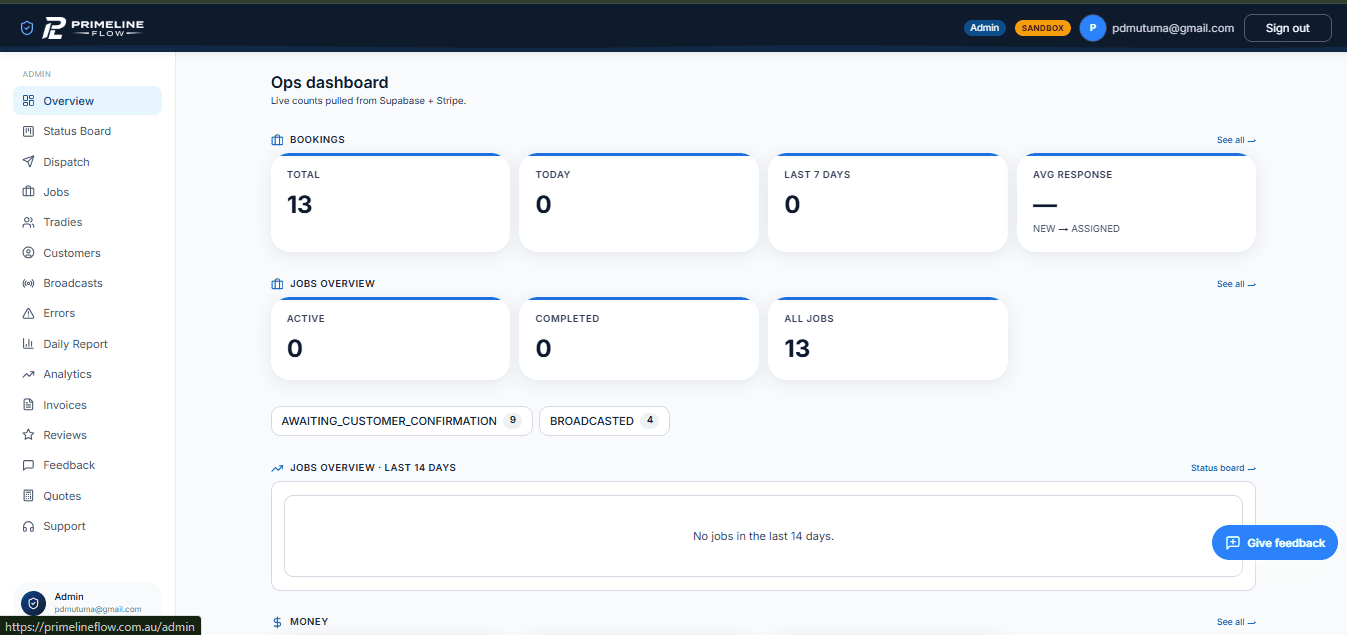This screenshot has height=635, width=1347.
Task: Click the Errors warning triangle icon
Action: [x=28, y=313]
